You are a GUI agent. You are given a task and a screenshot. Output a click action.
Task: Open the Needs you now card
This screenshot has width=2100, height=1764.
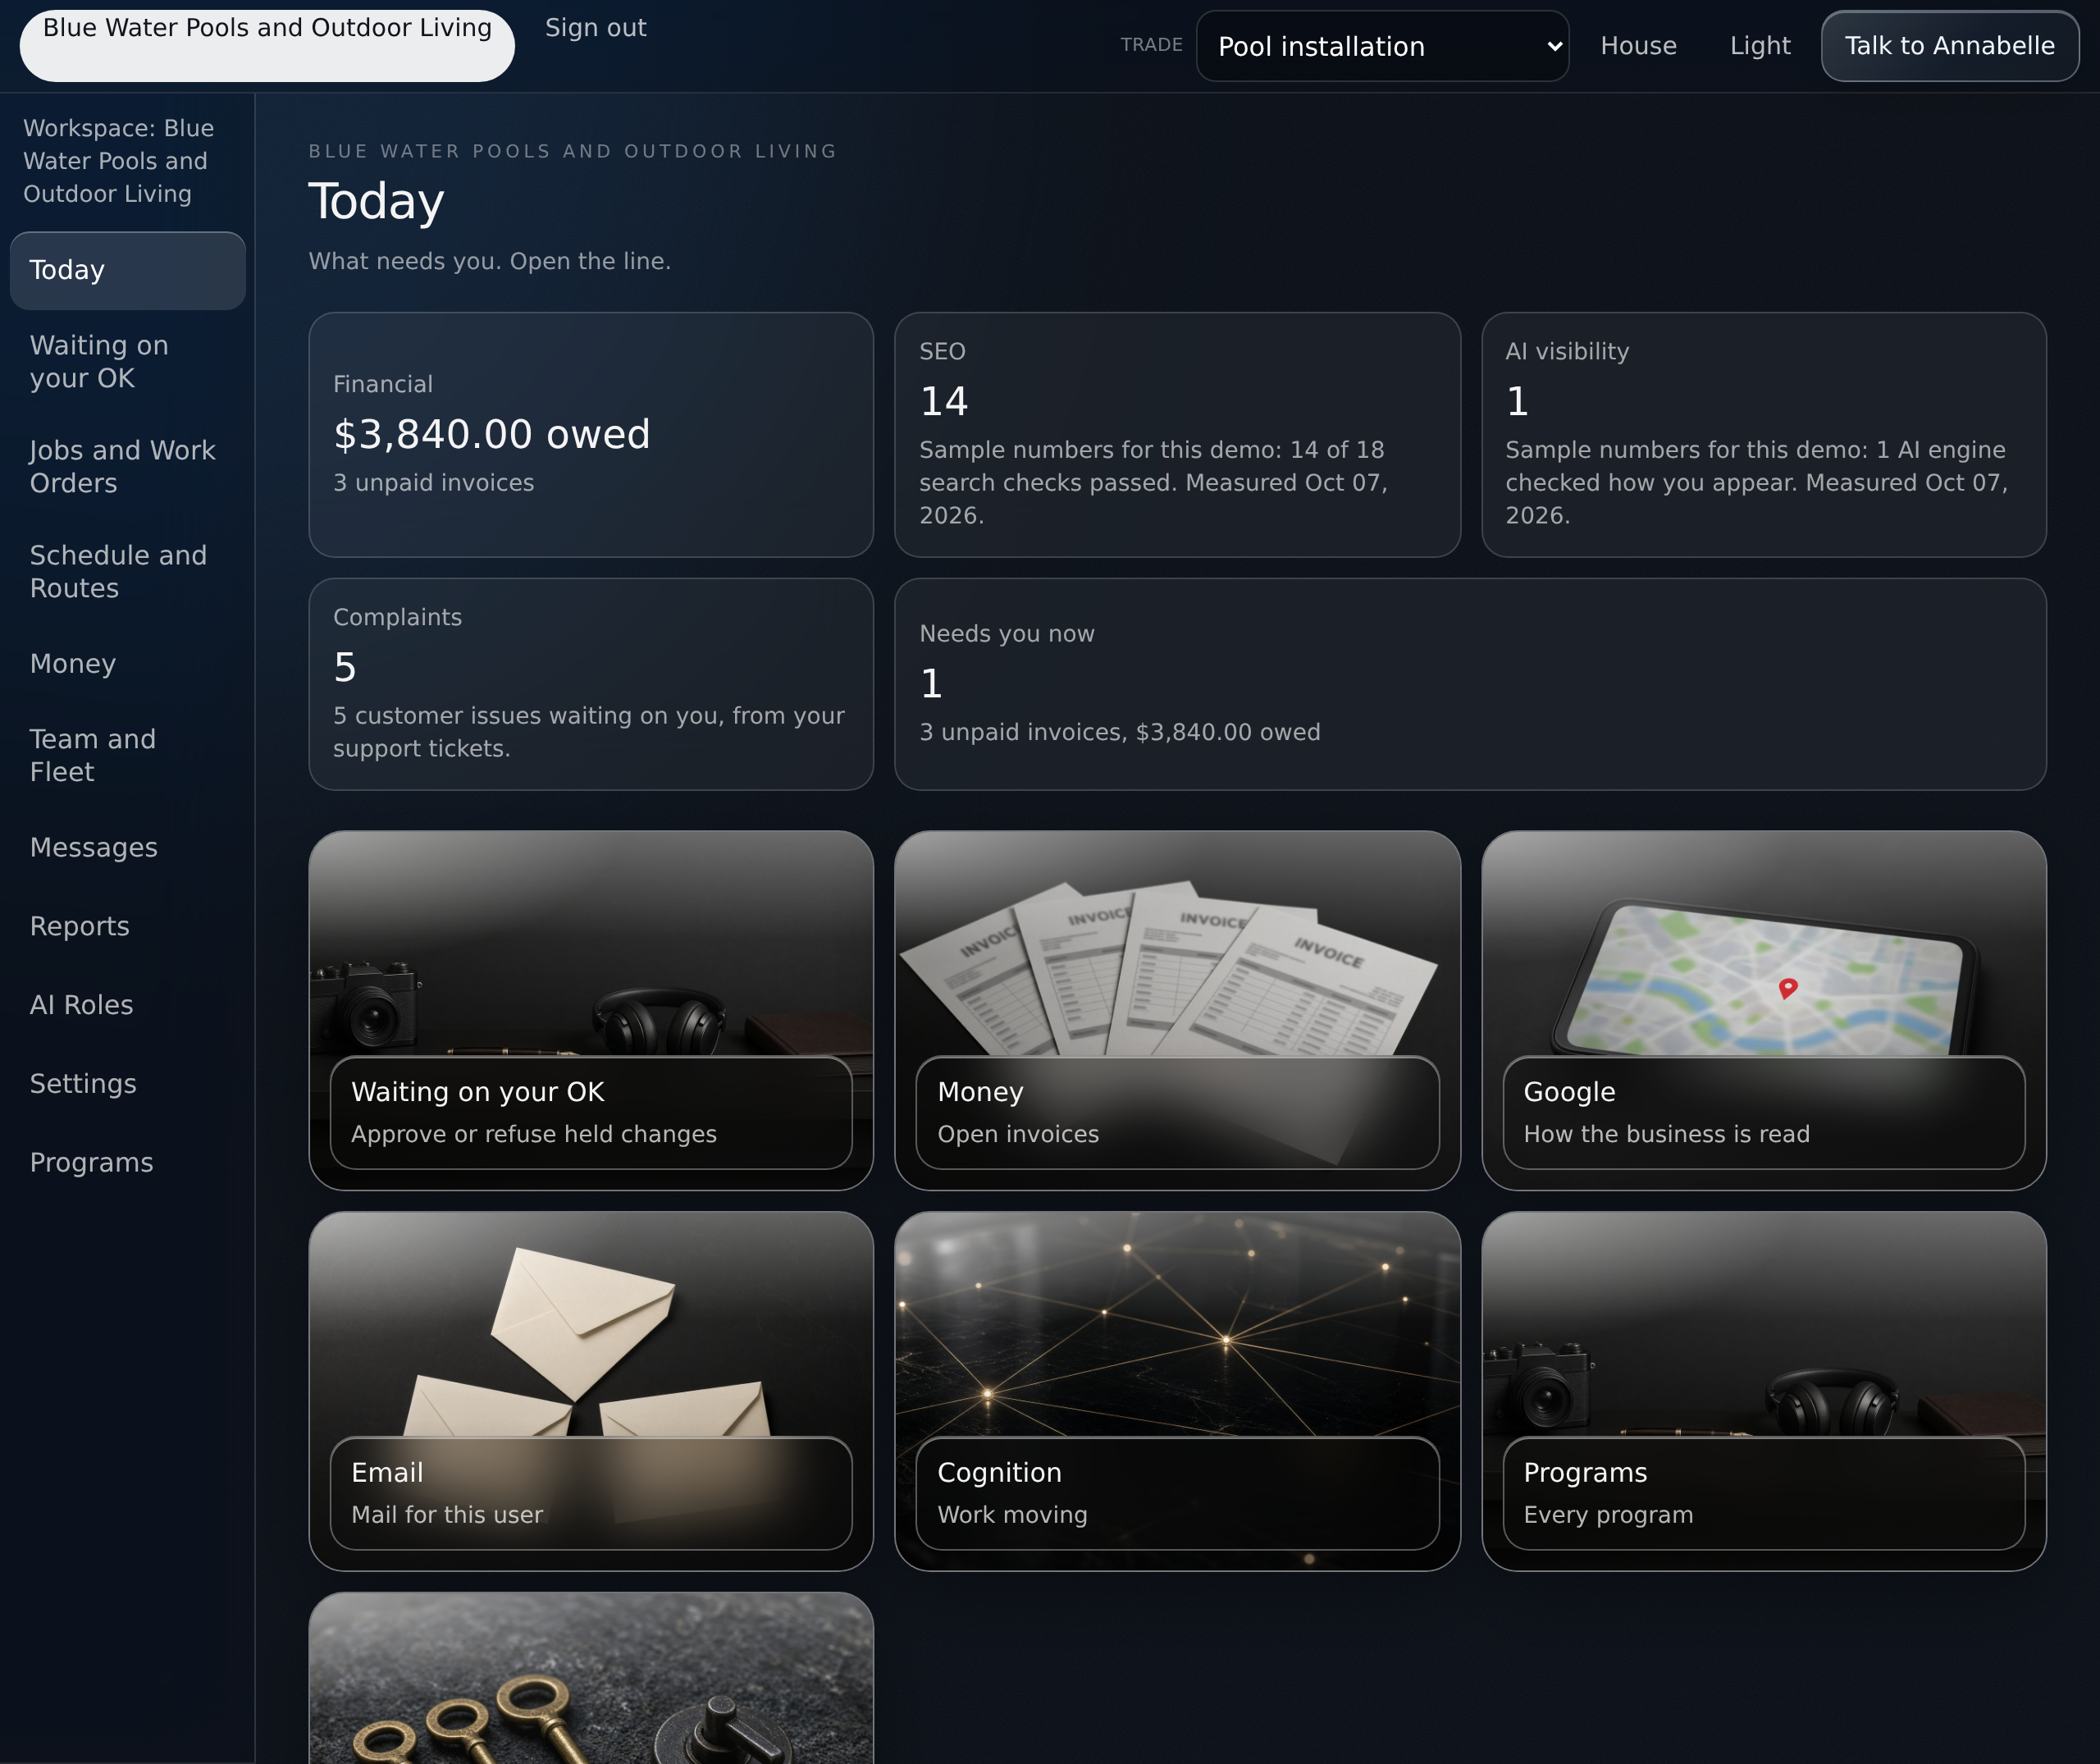coord(1470,684)
